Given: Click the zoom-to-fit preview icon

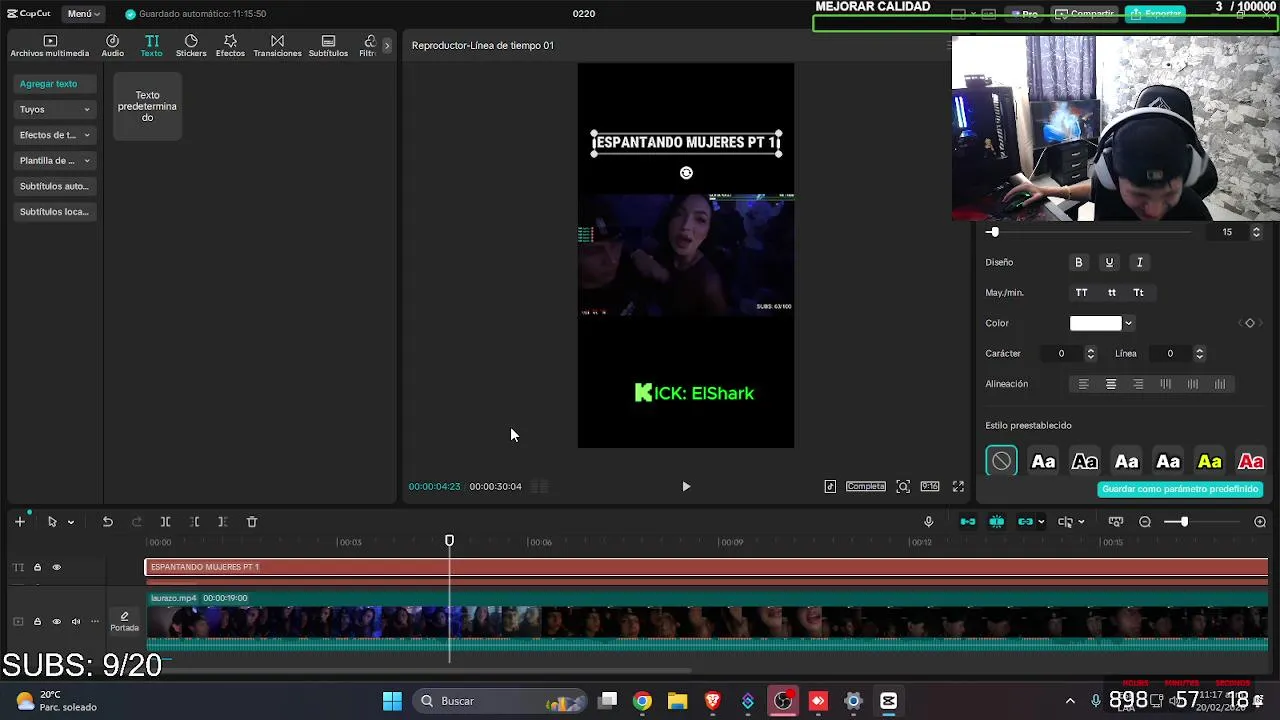Looking at the screenshot, I should pyautogui.click(x=903, y=487).
